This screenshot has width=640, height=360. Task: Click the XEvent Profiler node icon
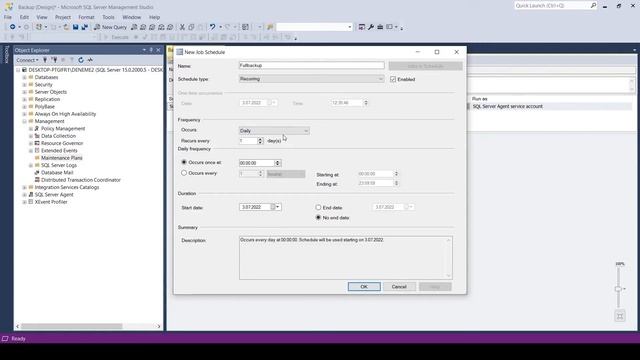[31, 202]
